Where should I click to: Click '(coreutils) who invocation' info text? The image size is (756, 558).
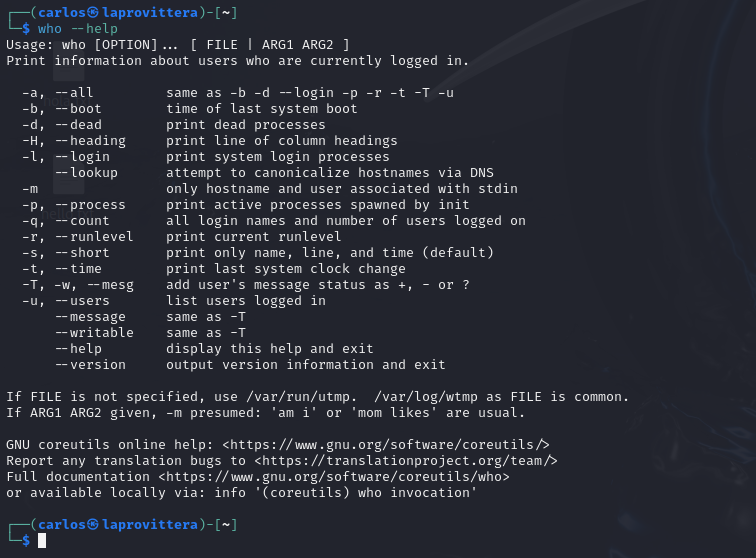[x=365, y=492]
